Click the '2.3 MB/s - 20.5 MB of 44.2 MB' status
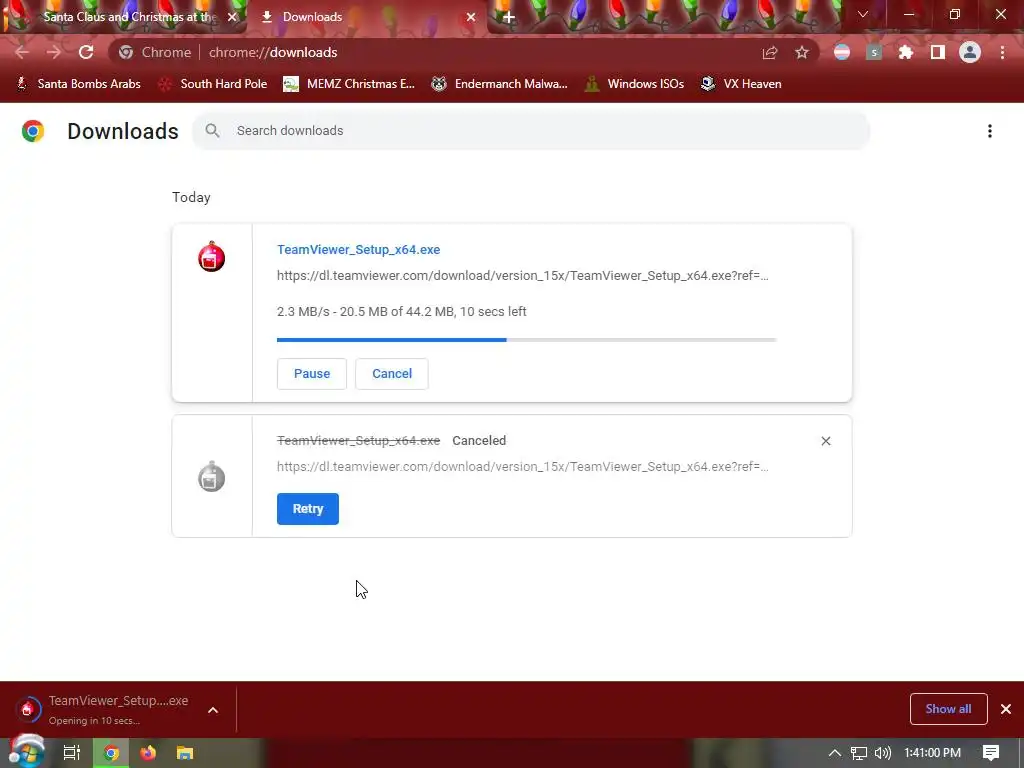This screenshot has height=768, width=1024. pyautogui.click(x=402, y=312)
